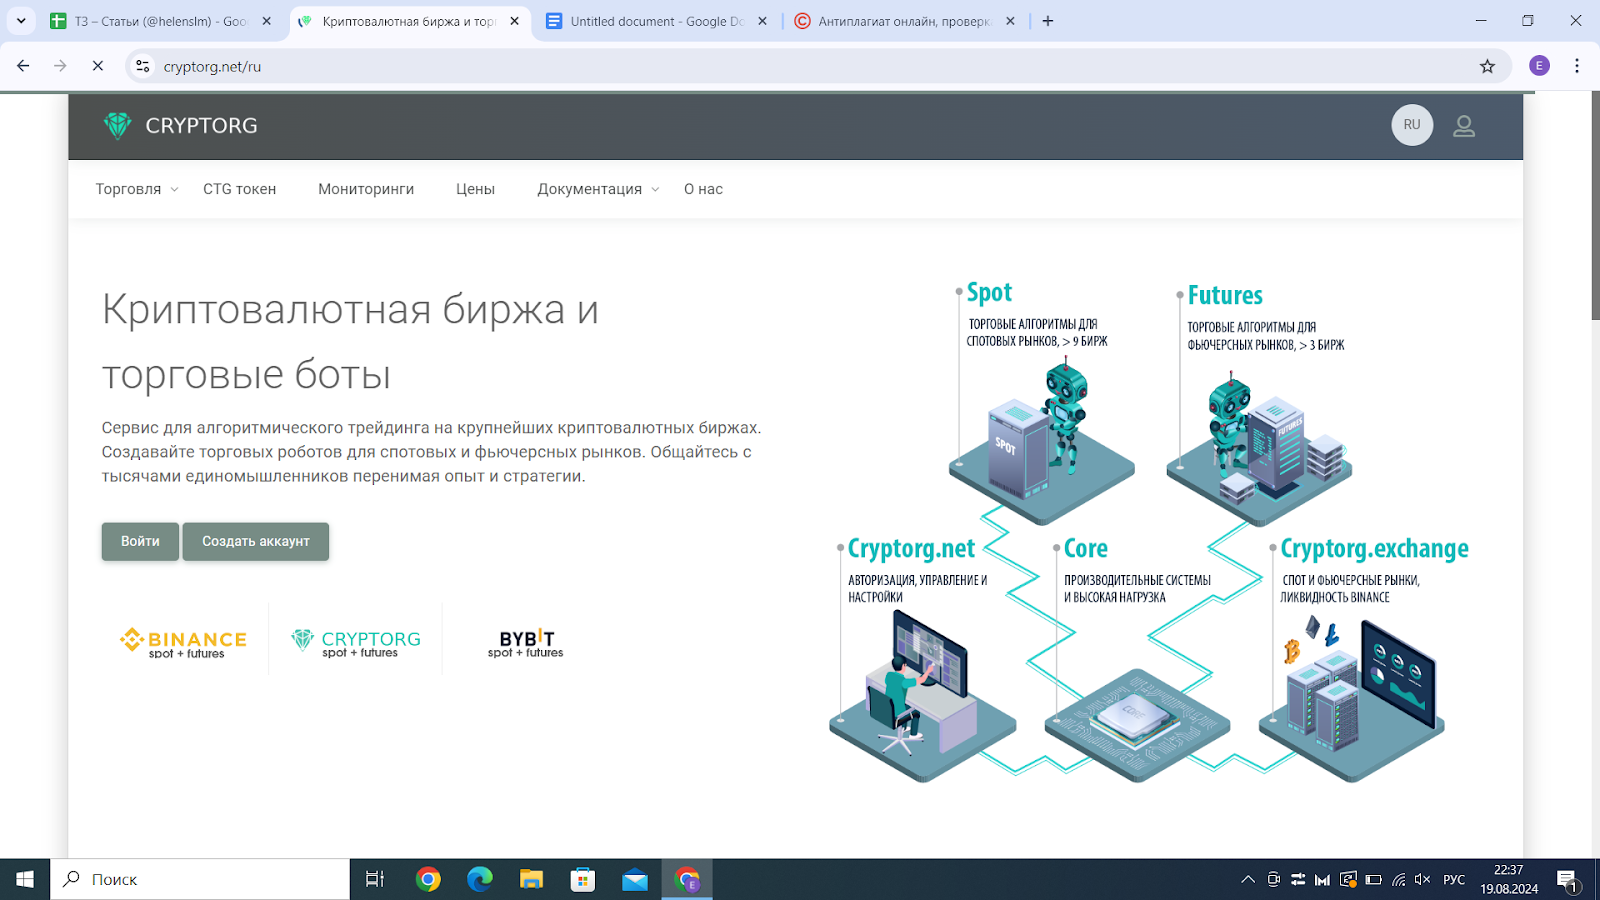Switch language using the RU button
The width and height of the screenshot is (1600, 900).
tap(1411, 125)
